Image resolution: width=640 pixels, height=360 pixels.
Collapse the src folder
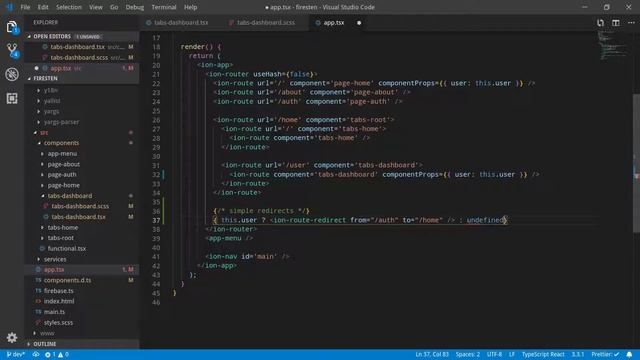44,133
